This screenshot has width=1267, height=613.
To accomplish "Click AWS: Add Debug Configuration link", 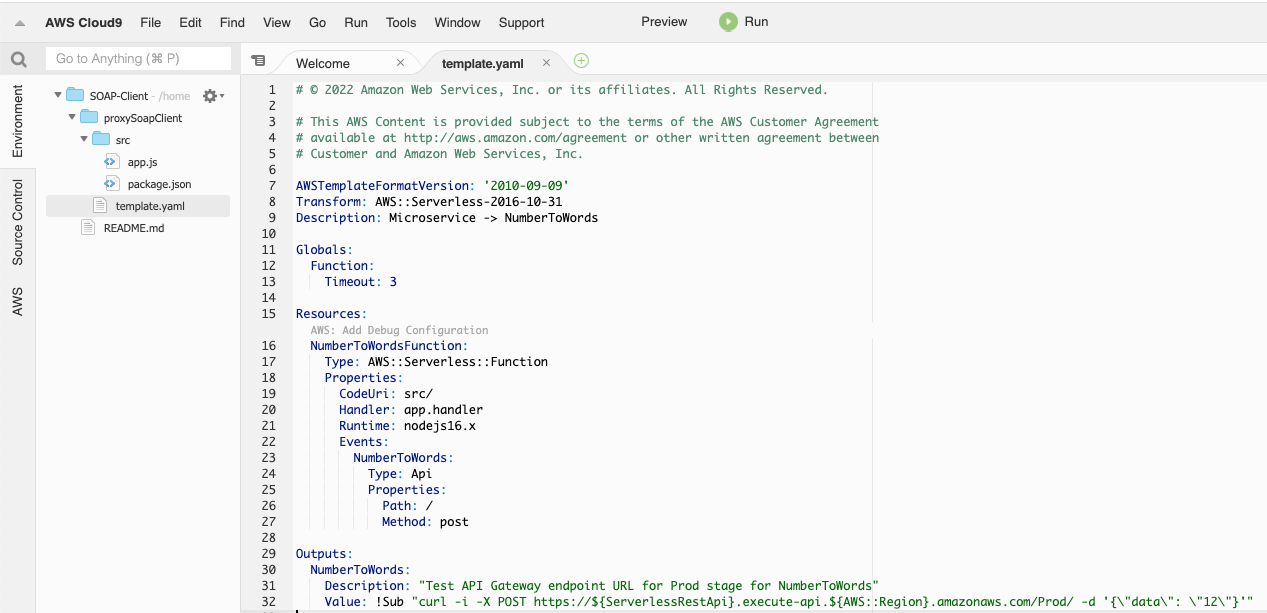I will click(x=399, y=330).
